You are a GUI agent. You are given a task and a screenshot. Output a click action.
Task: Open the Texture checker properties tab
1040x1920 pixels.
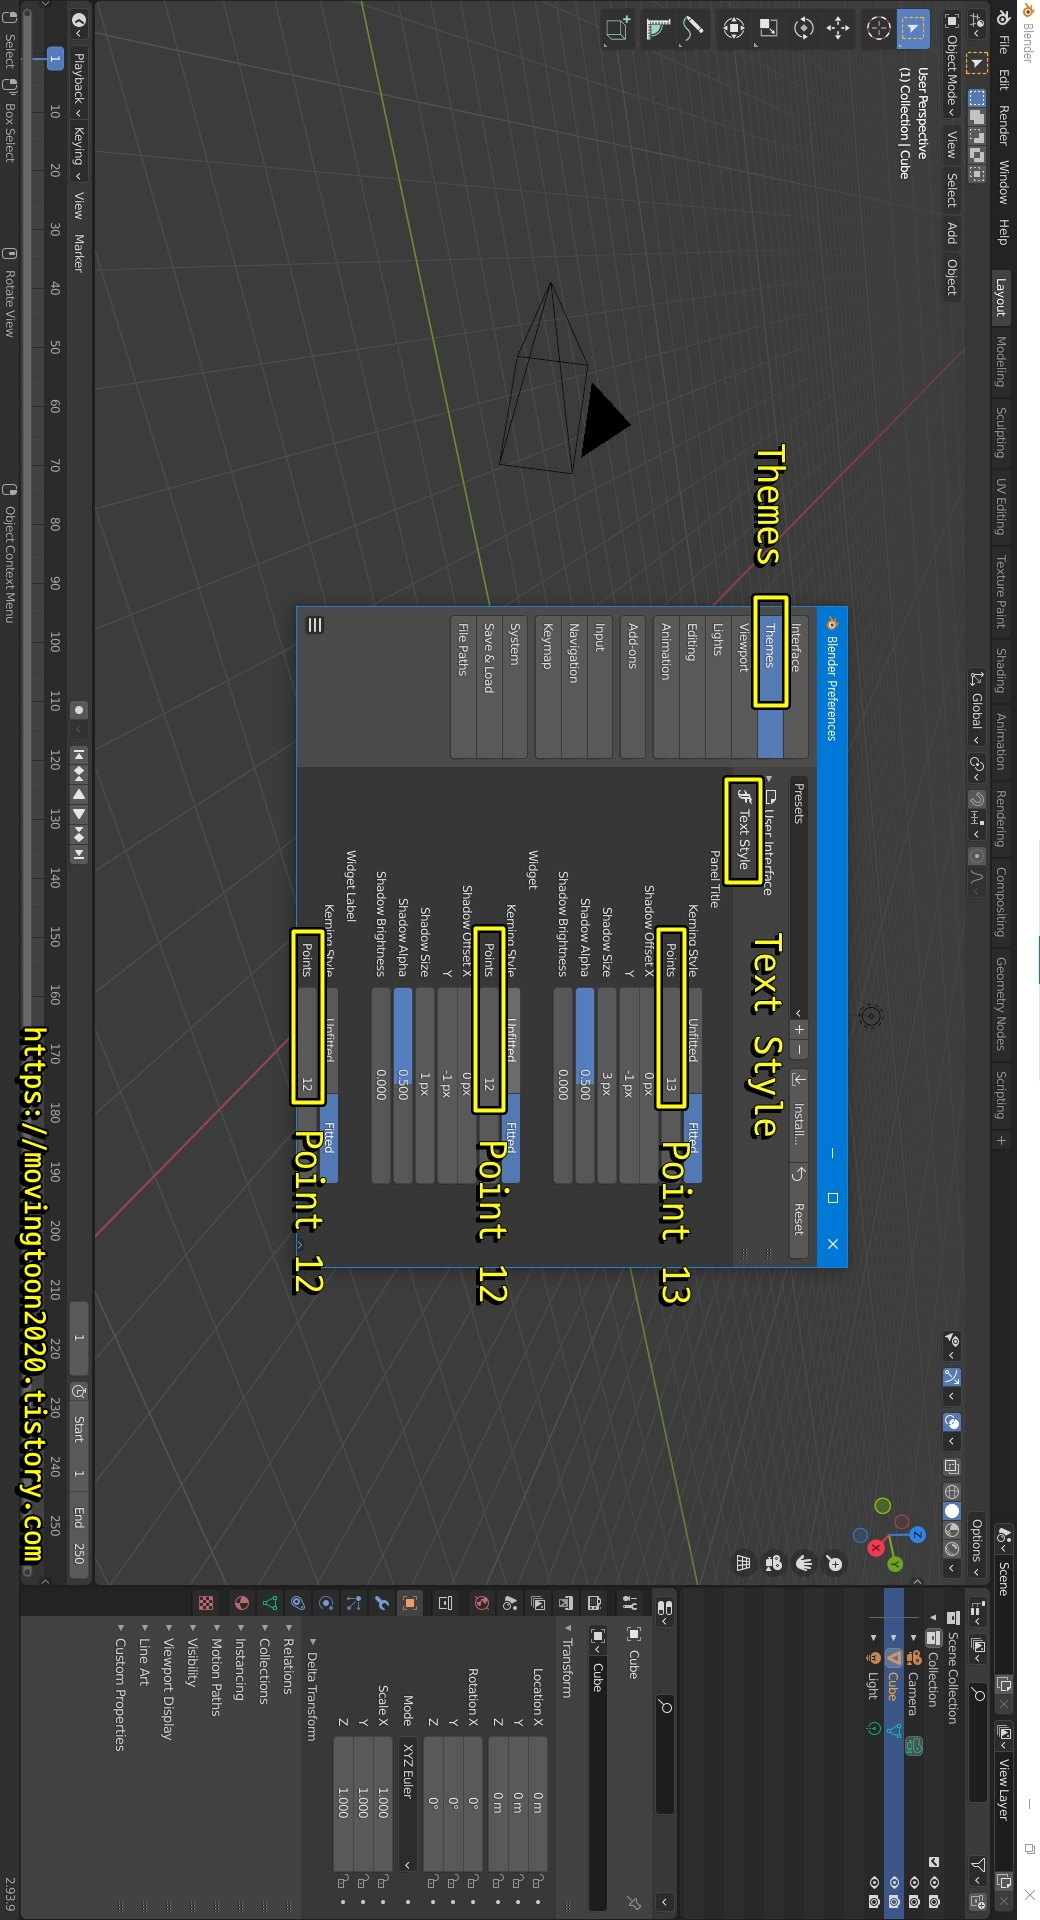click(206, 1603)
